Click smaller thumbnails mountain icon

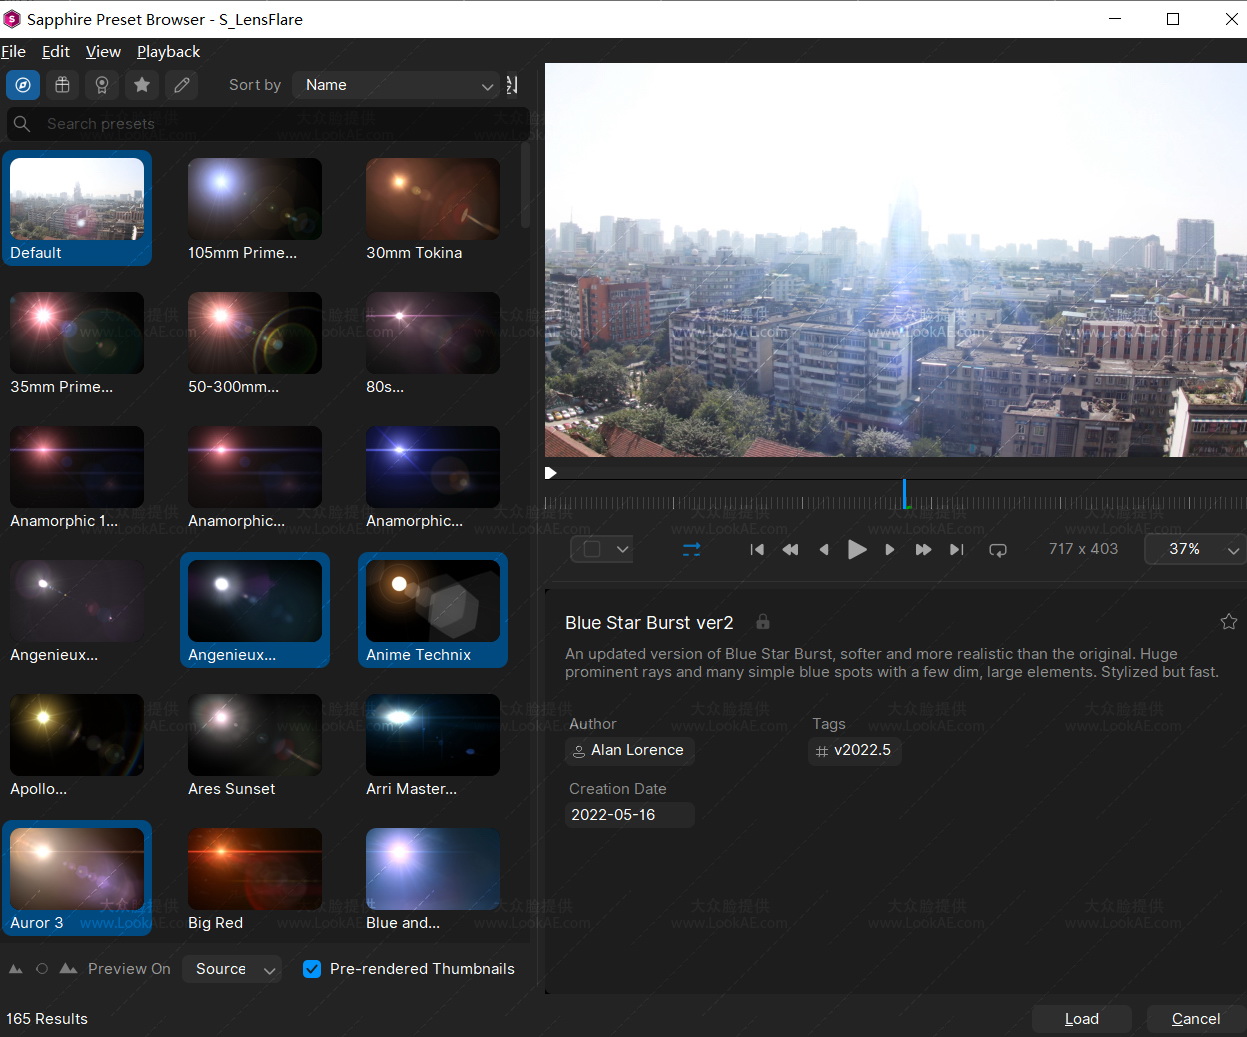pos(16,969)
